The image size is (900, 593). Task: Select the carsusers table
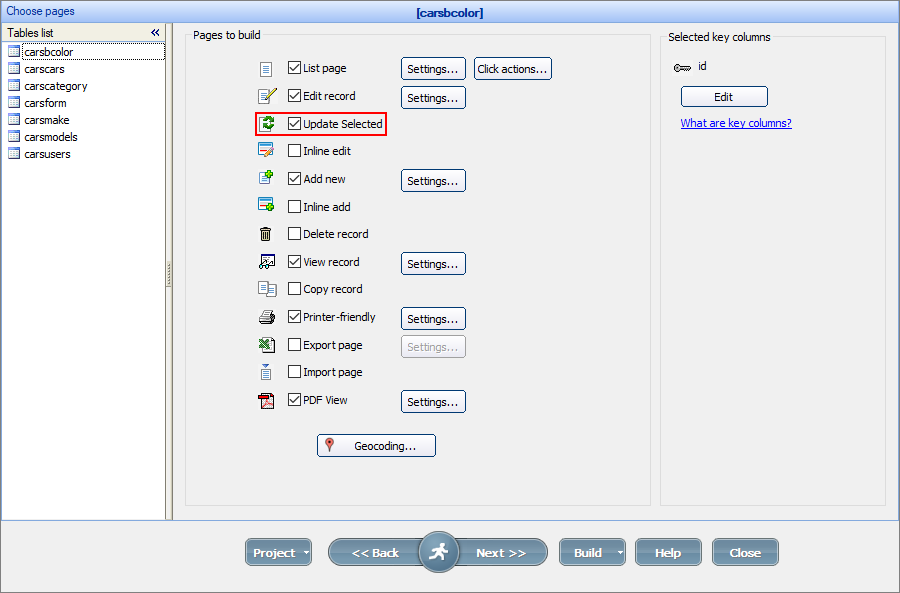point(46,153)
